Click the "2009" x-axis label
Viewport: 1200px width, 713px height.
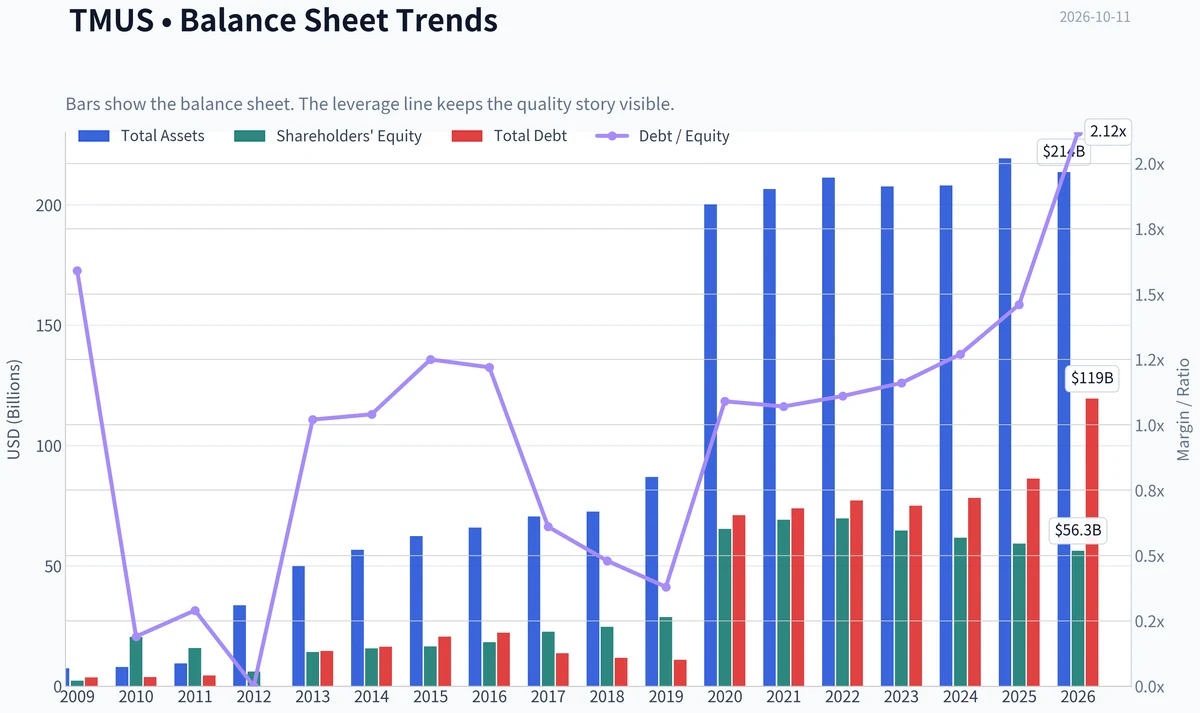click(x=77, y=697)
